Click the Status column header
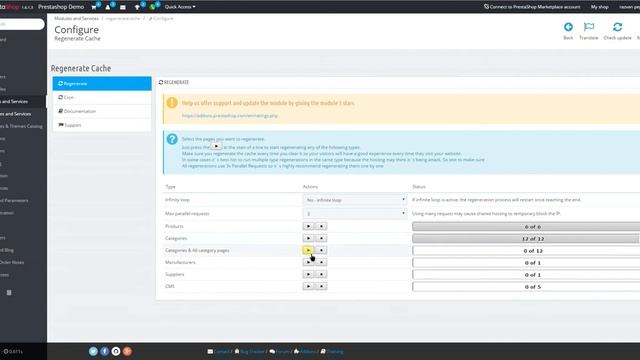The height and width of the screenshot is (360, 640). 419,187
